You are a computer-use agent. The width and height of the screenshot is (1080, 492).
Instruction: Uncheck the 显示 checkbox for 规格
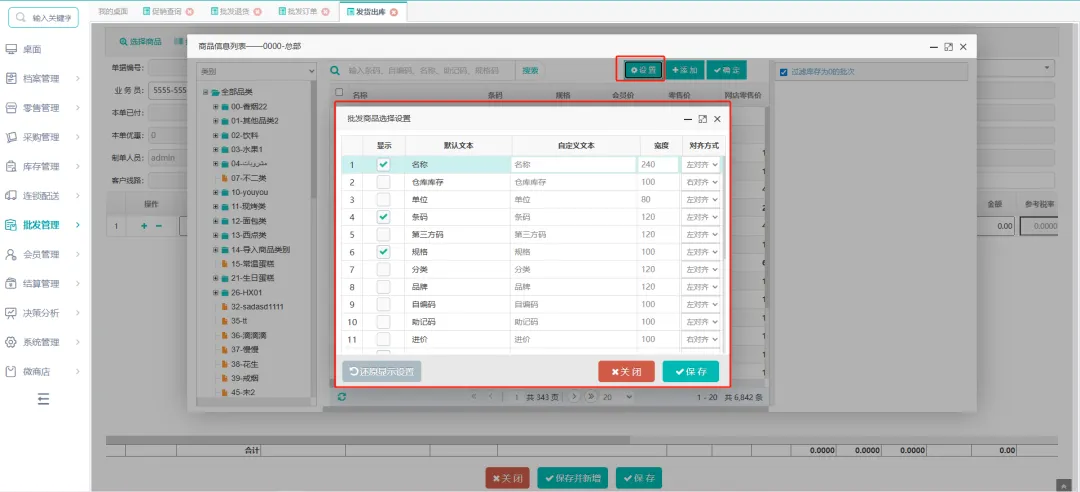tap(384, 252)
